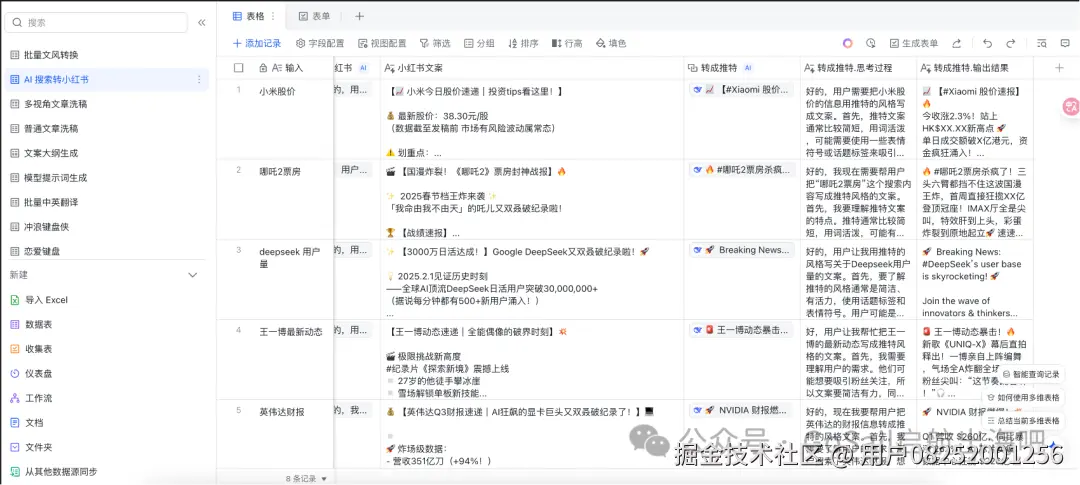Redo the last action
Viewport: 1080px width, 485px height.
[1010, 43]
